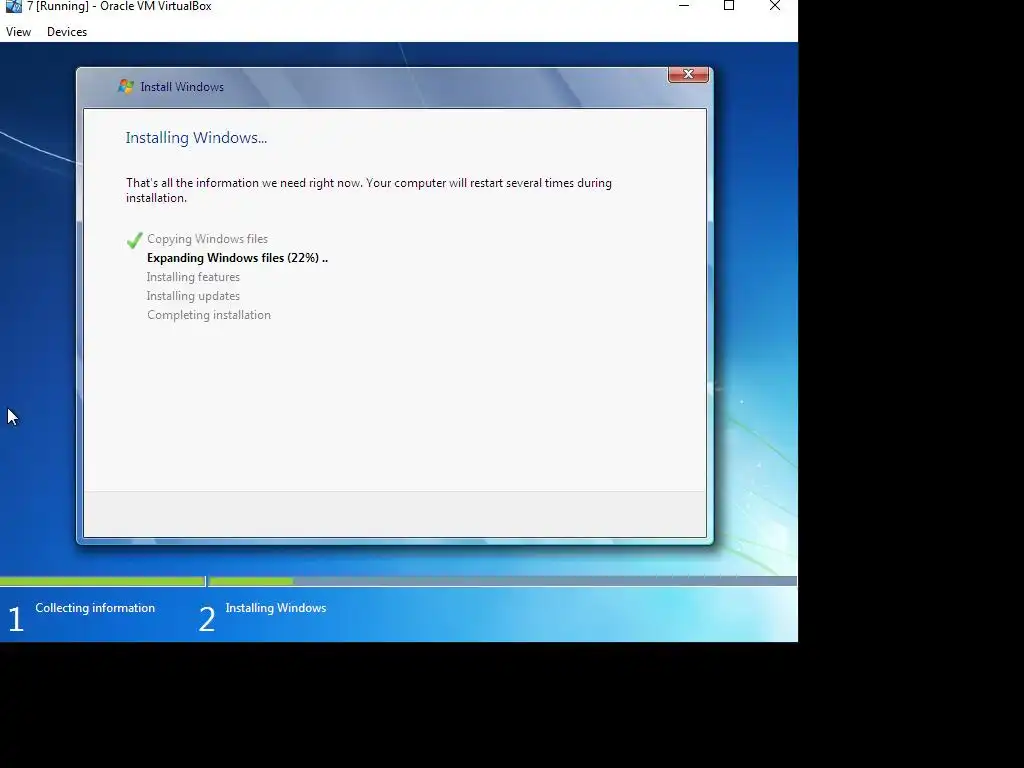Click the VirtualBox title bar app icon

click(13, 7)
